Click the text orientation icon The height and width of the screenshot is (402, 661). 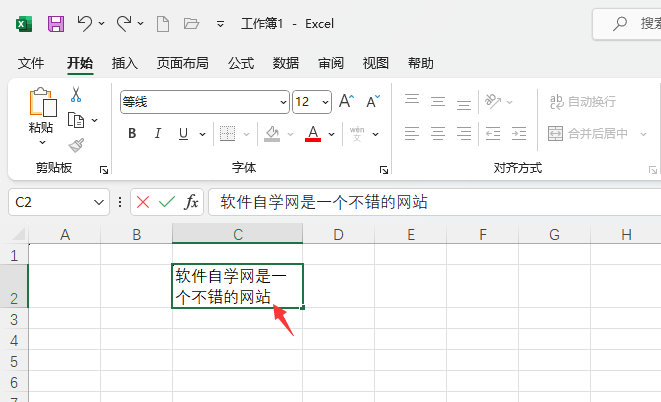[492, 102]
